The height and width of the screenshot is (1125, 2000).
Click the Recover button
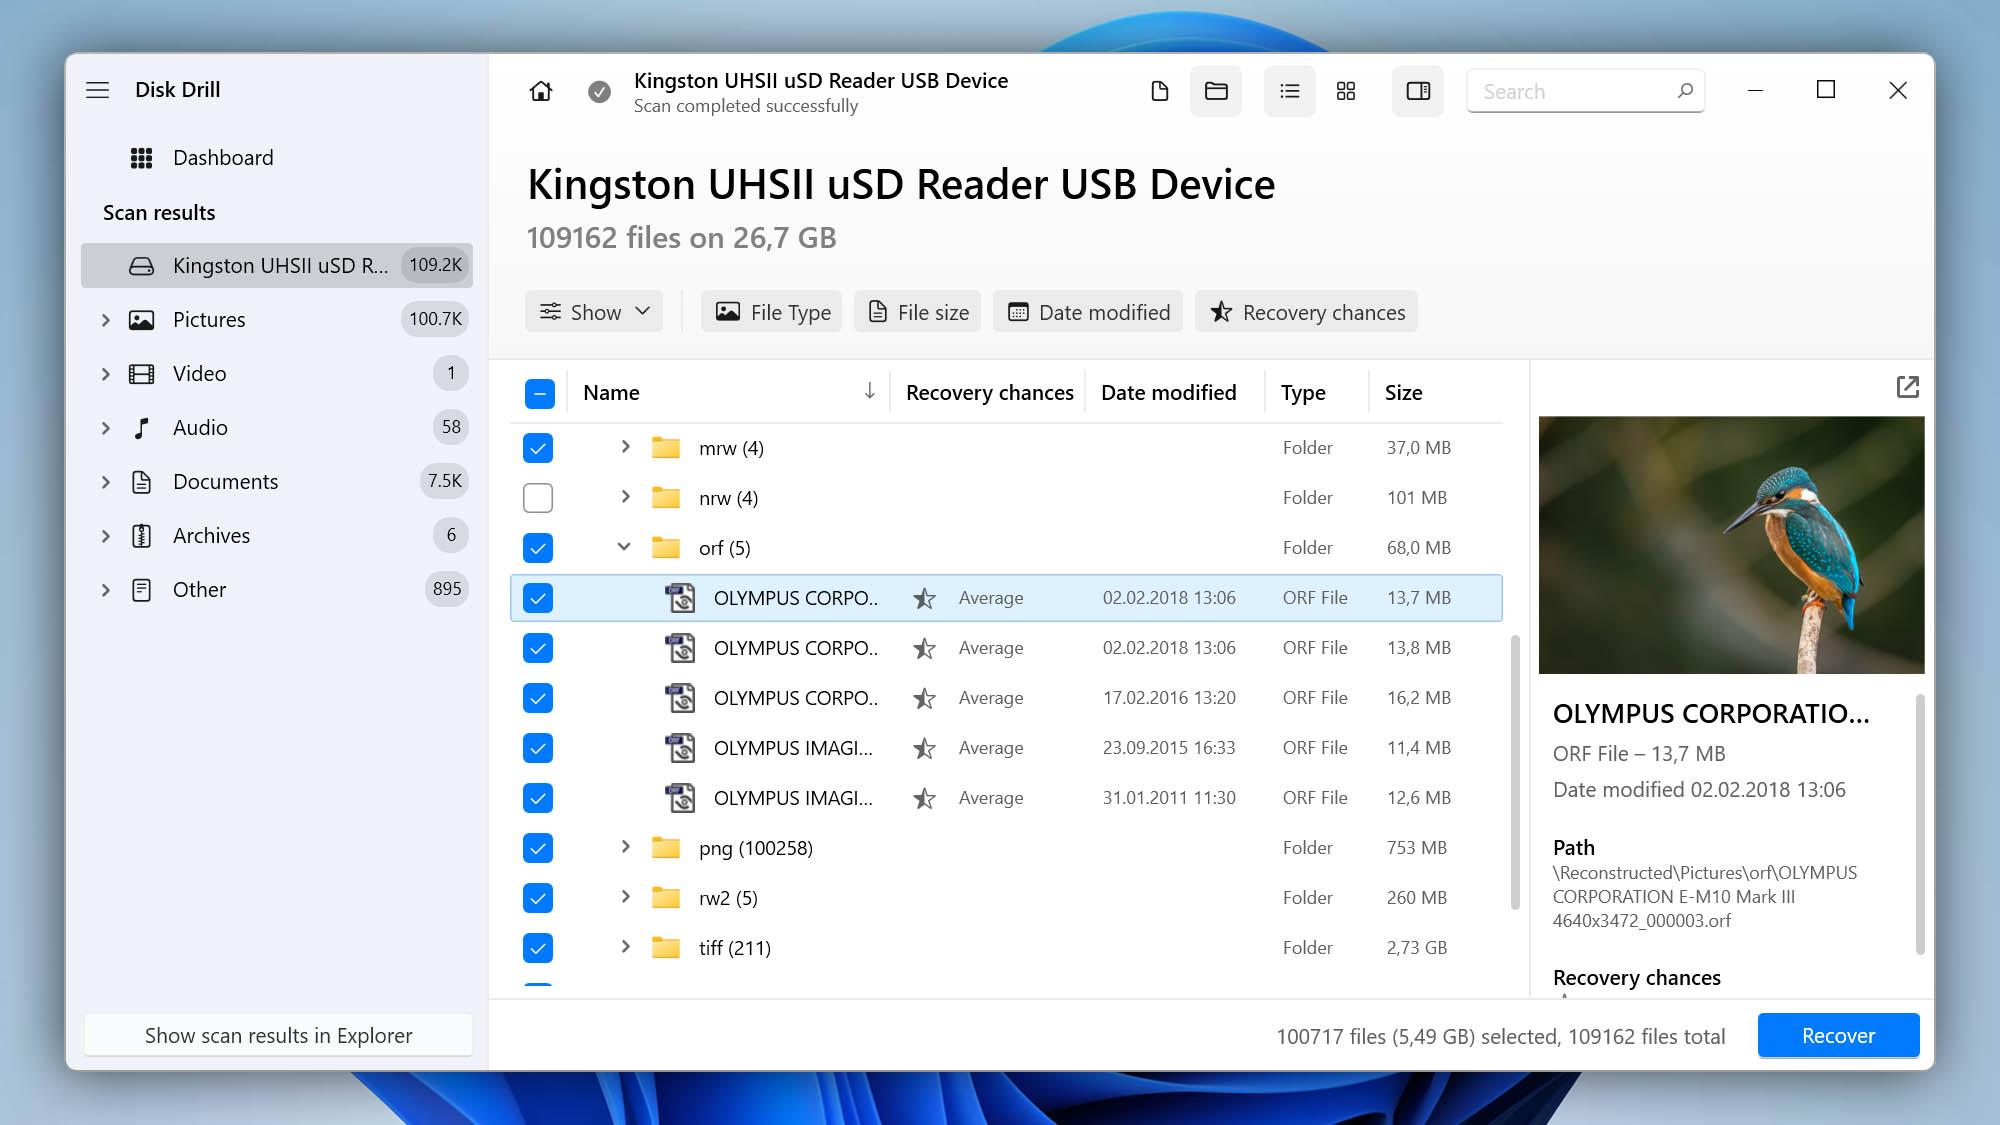click(x=1838, y=1034)
